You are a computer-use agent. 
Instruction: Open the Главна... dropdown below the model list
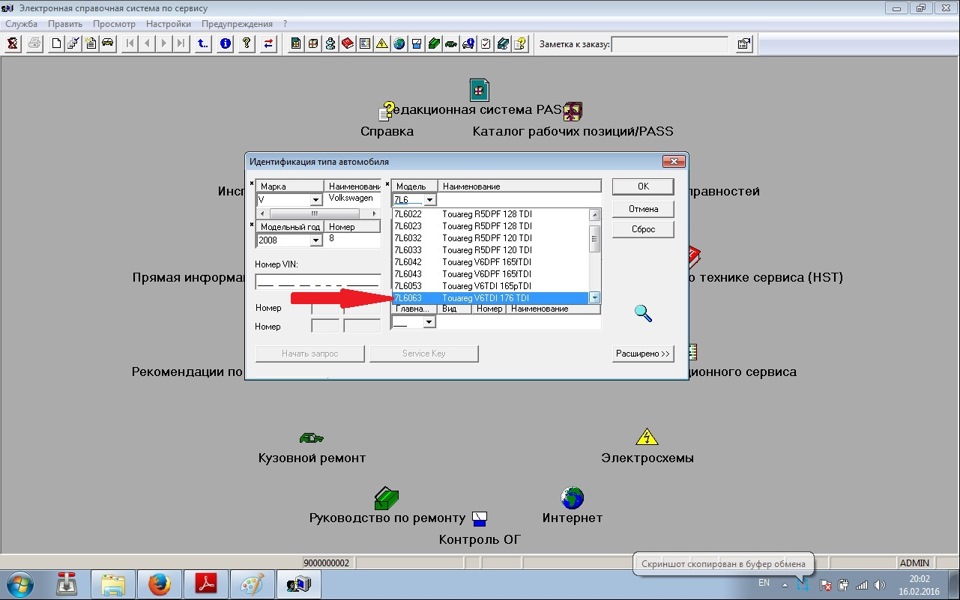[429, 322]
